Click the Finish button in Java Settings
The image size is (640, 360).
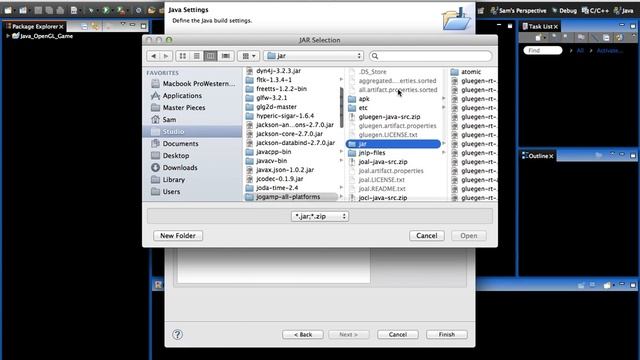[x=447, y=334]
